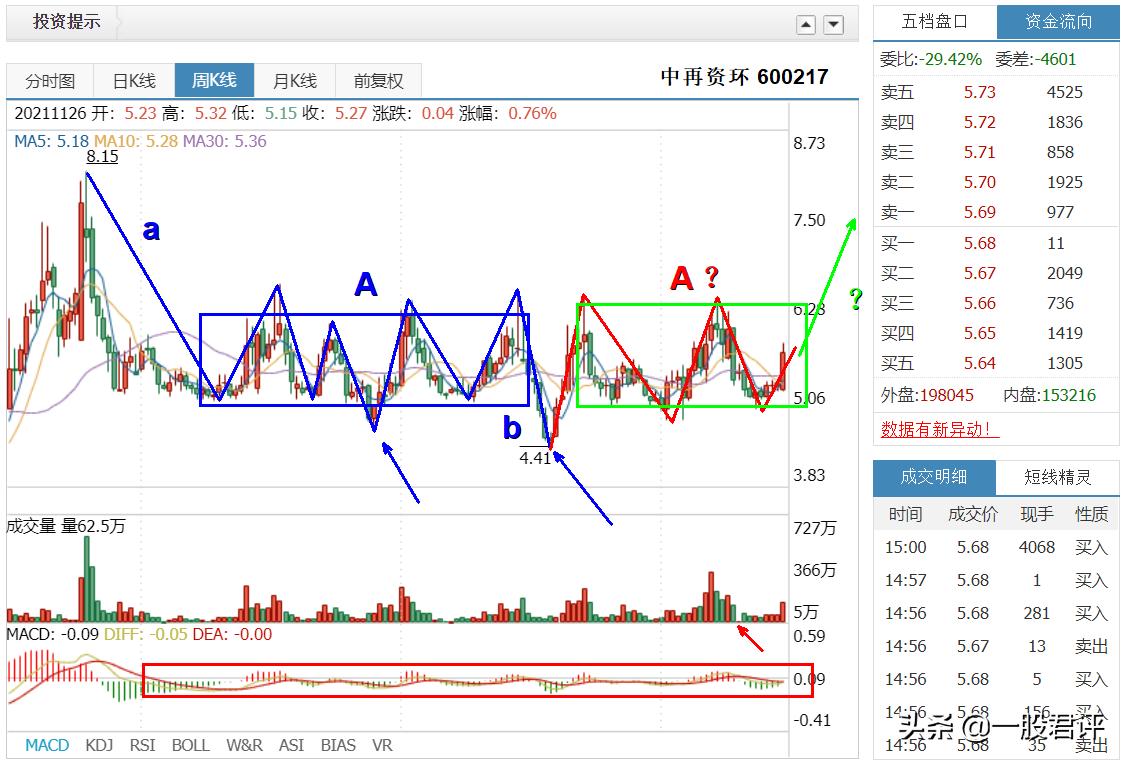Open the 五档盘口 tab

[x=934, y=22]
